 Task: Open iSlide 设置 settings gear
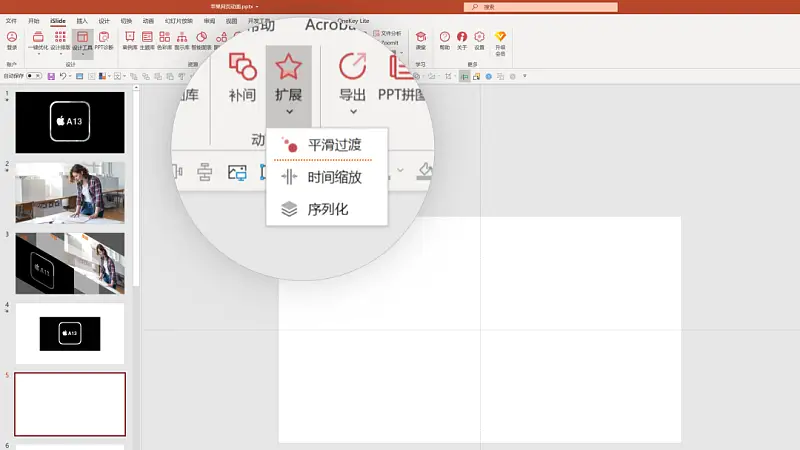coord(479,40)
